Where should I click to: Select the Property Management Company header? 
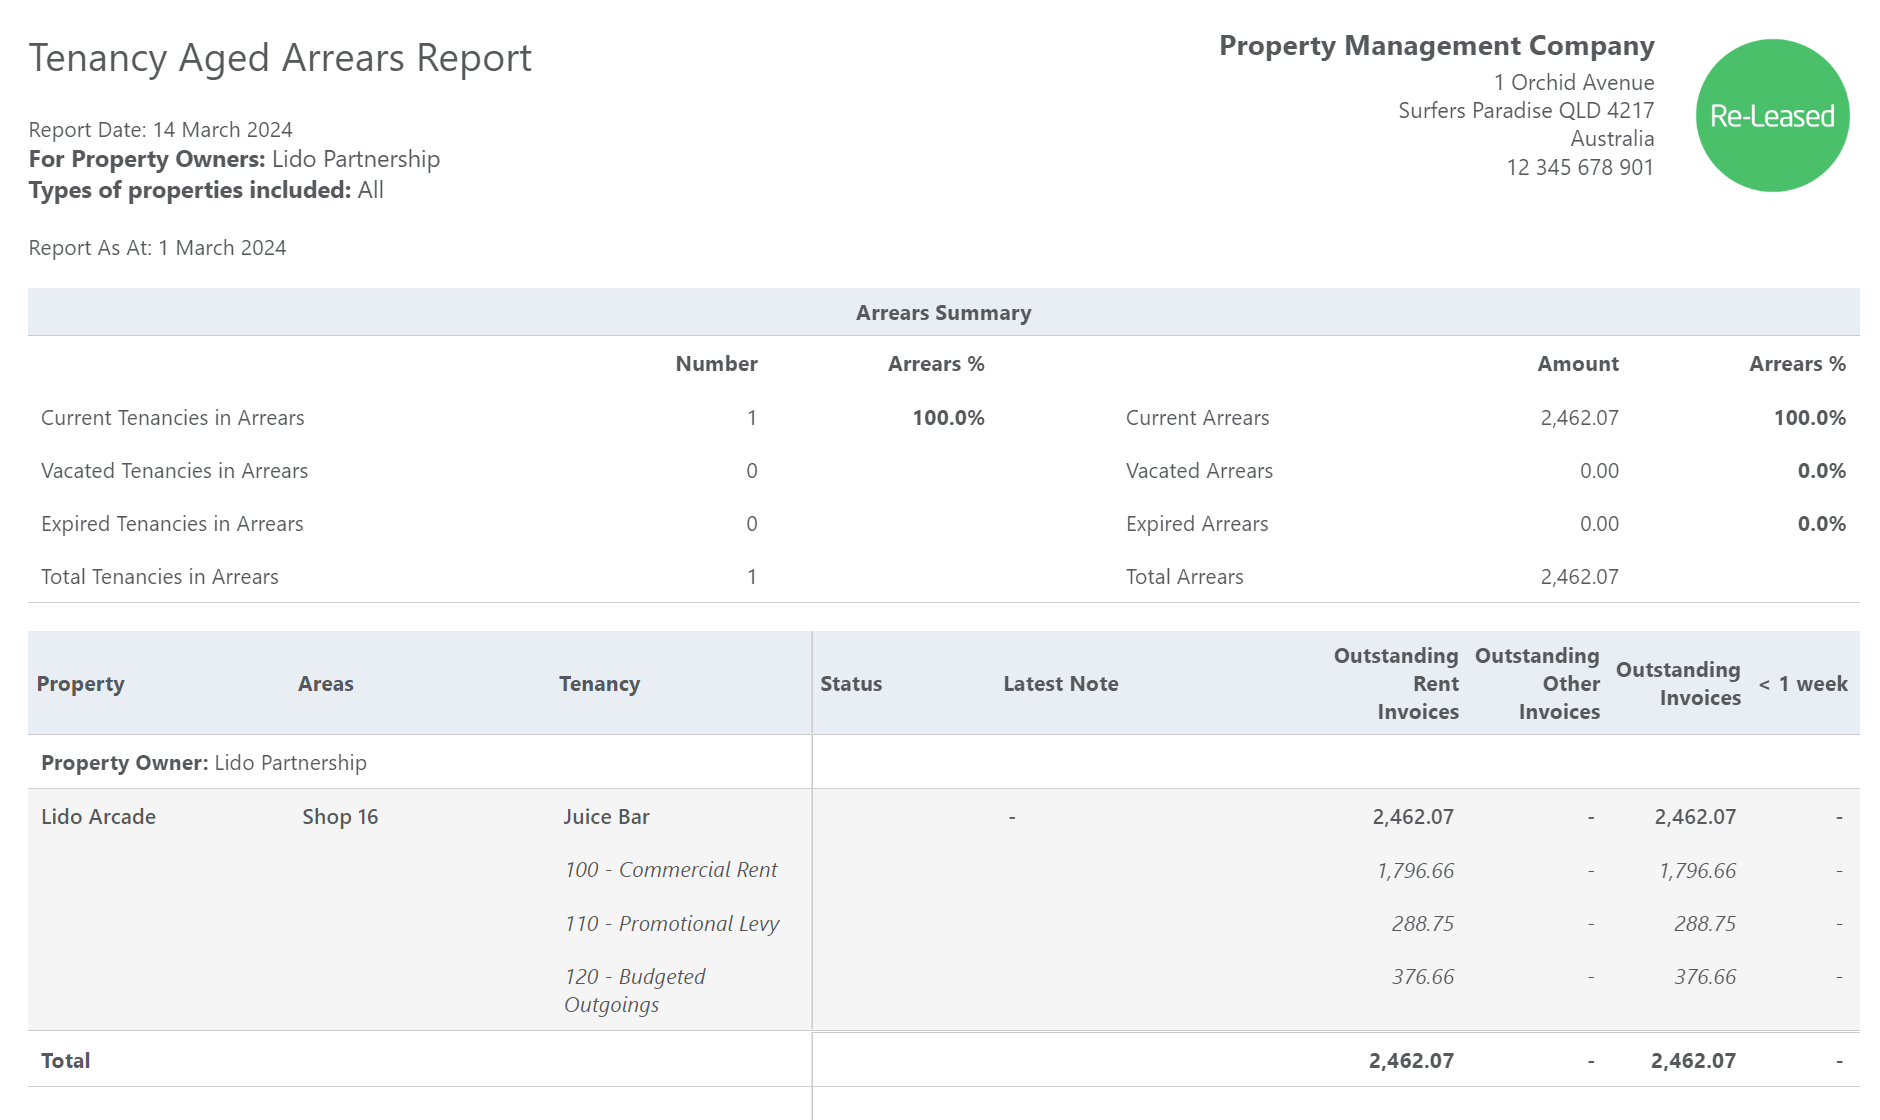click(x=1435, y=45)
